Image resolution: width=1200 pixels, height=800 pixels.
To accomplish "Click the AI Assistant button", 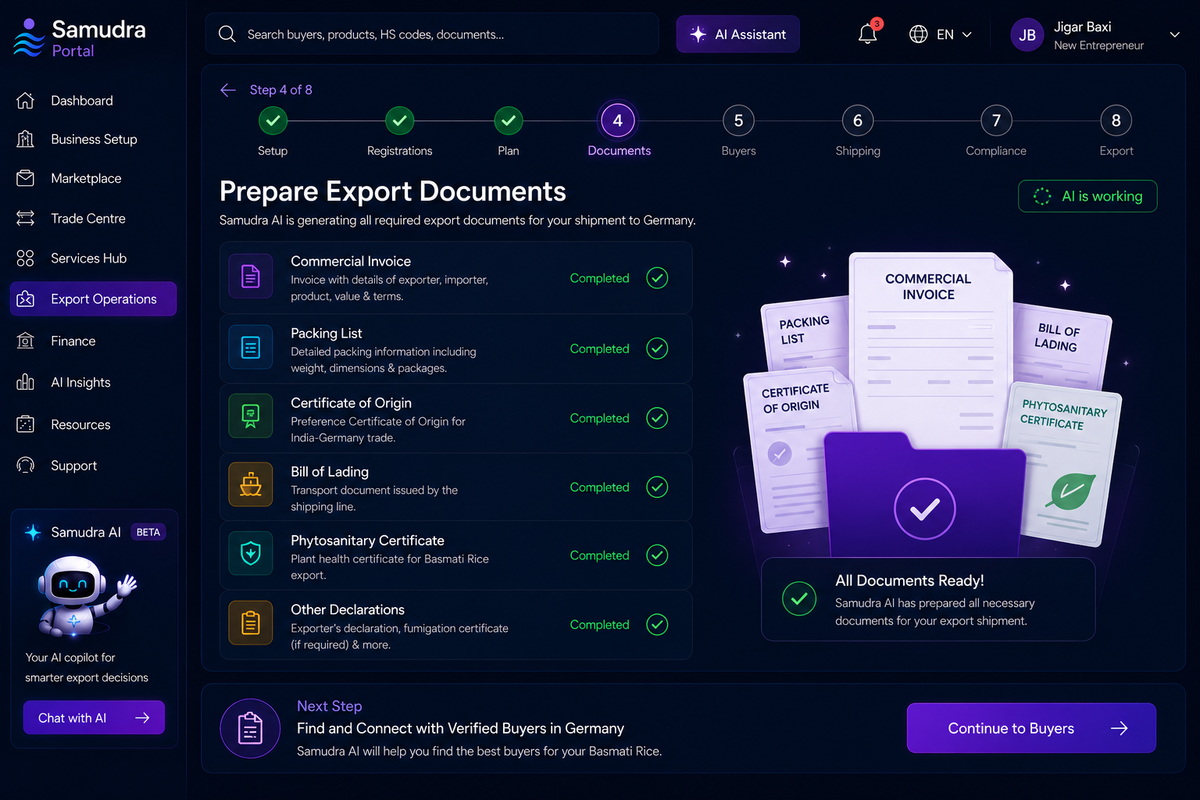I will (x=738, y=34).
